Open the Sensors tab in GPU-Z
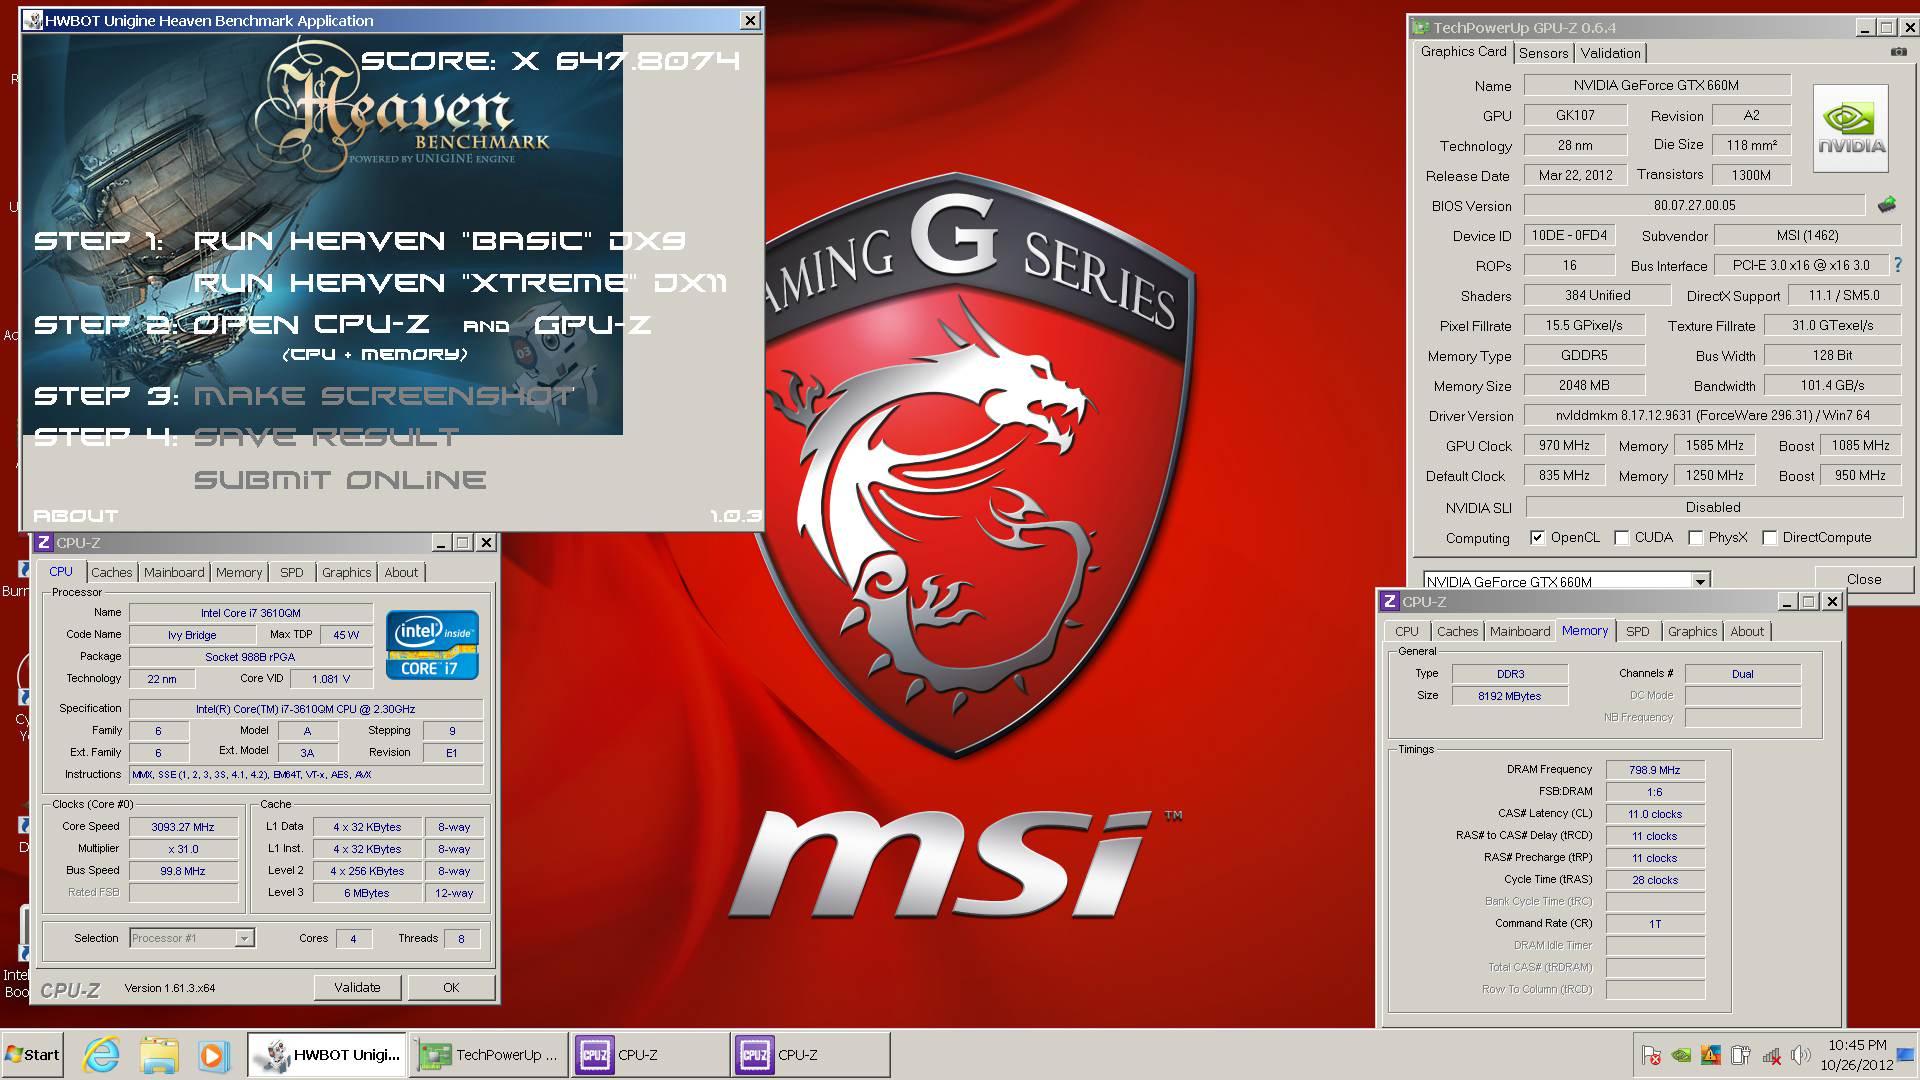The width and height of the screenshot is (1920, 1080). coord(1543,53)
